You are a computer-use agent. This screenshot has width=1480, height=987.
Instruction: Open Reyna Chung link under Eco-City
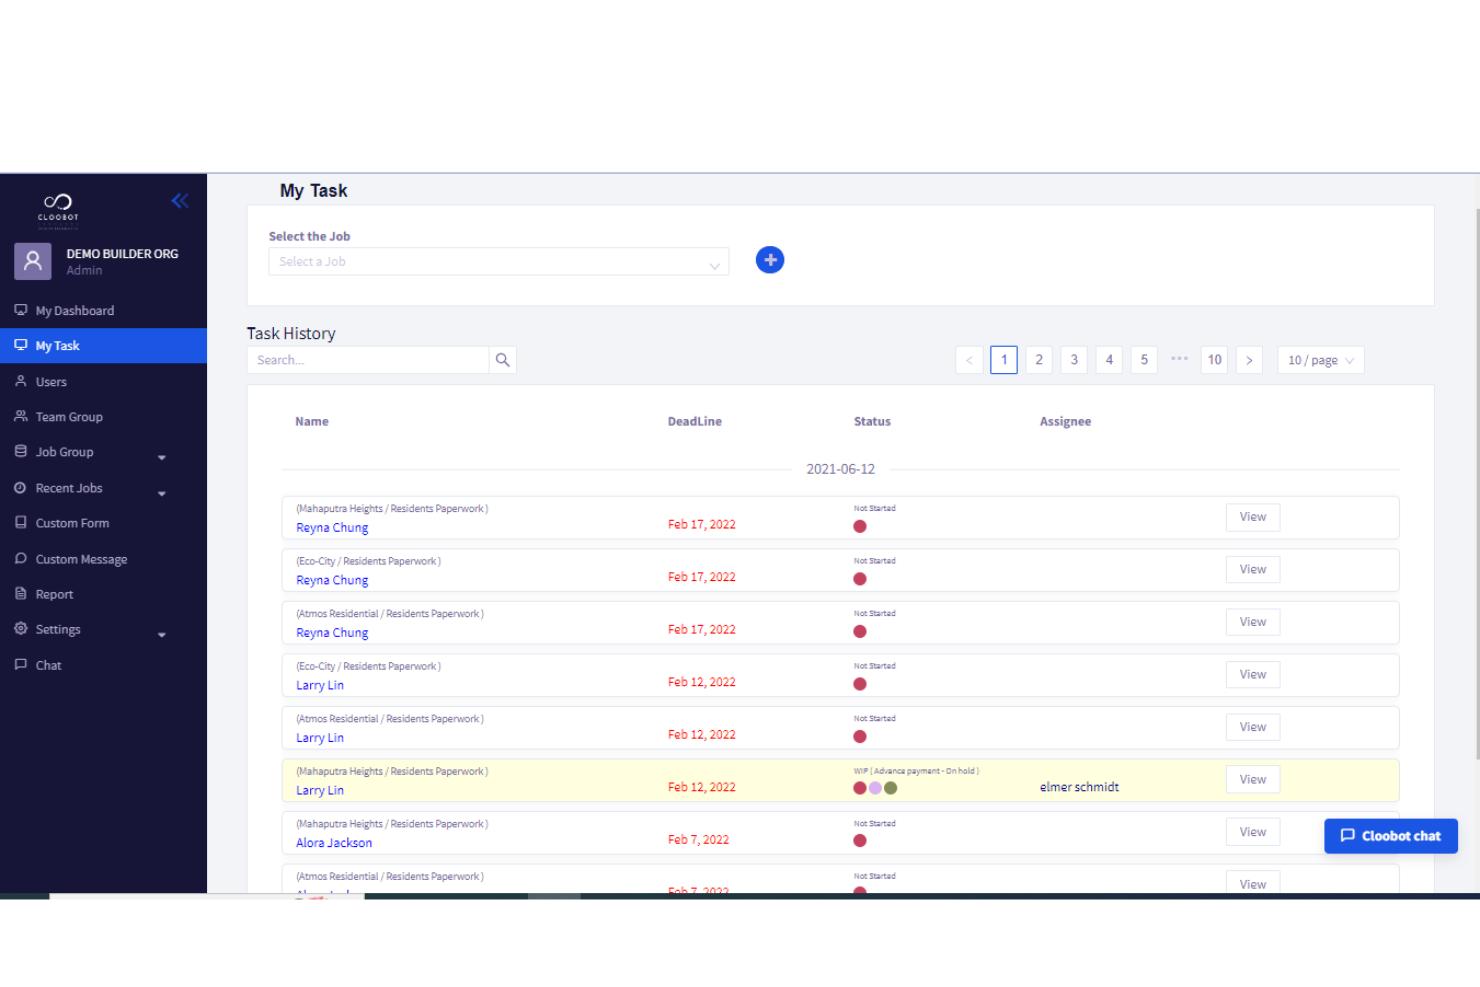332,580
